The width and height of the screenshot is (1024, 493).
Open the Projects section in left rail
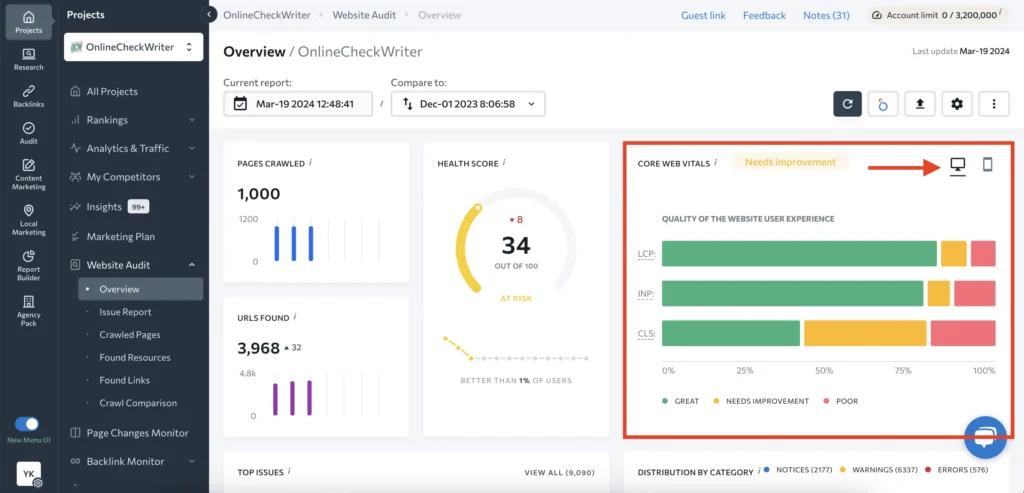click(29, 22)
